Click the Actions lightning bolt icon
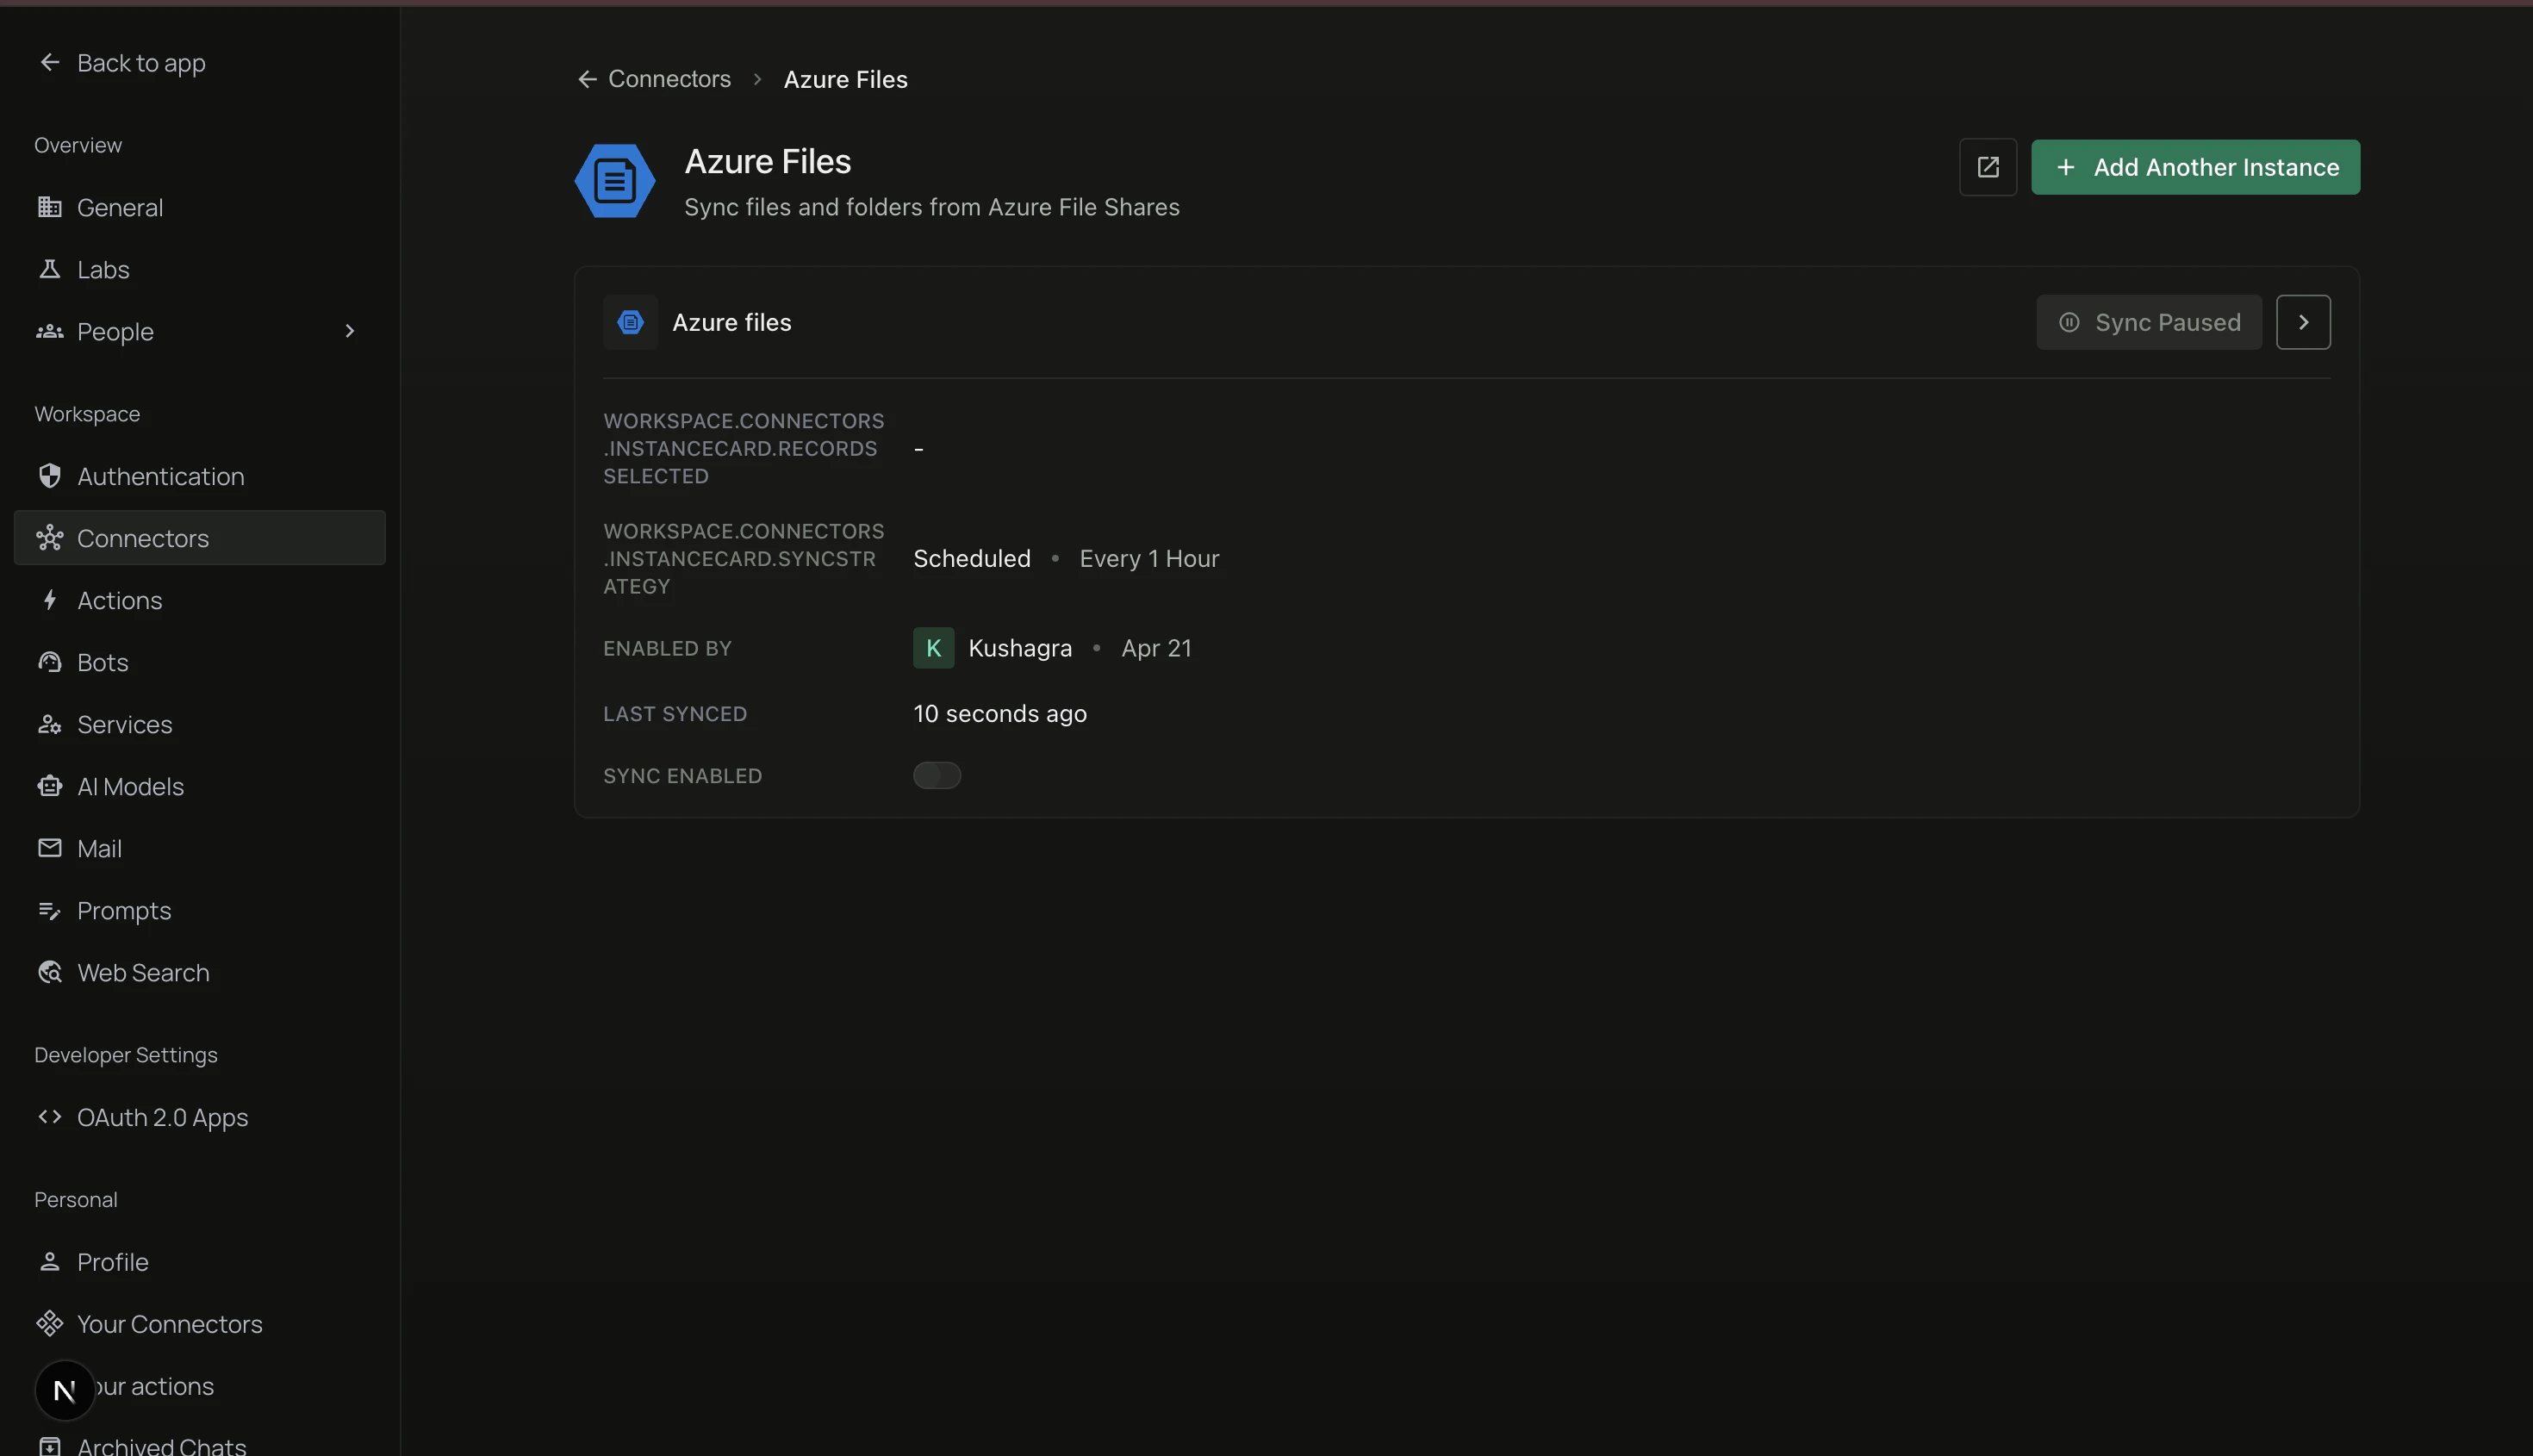This screenshot has width=2533, height=1456. pos(50,600)
